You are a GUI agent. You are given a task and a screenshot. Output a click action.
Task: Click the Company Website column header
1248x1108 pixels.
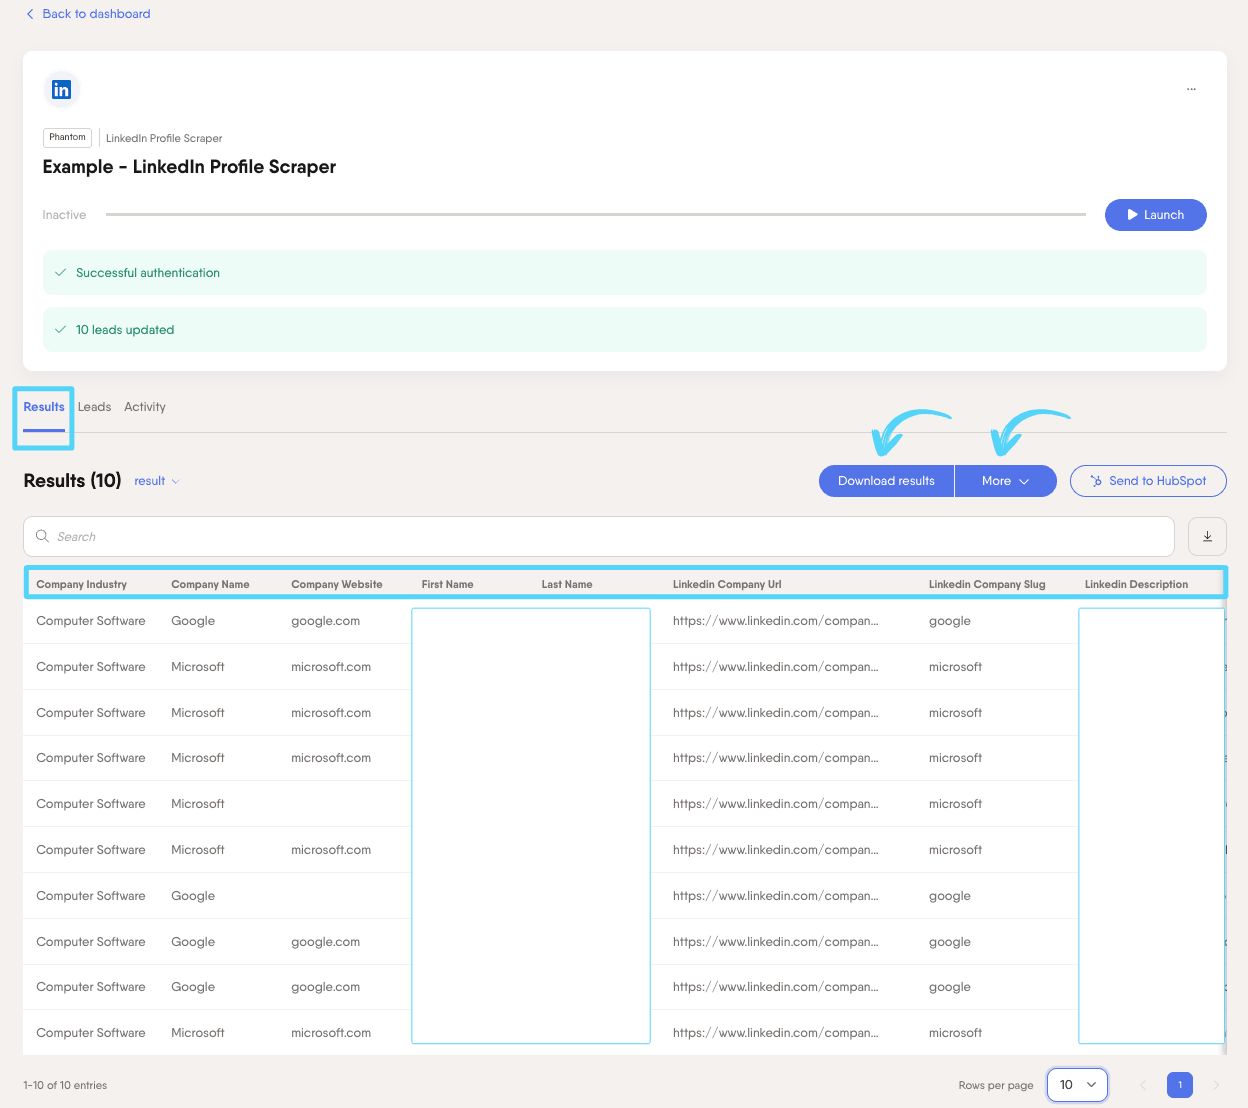click(x=337, y=584)
